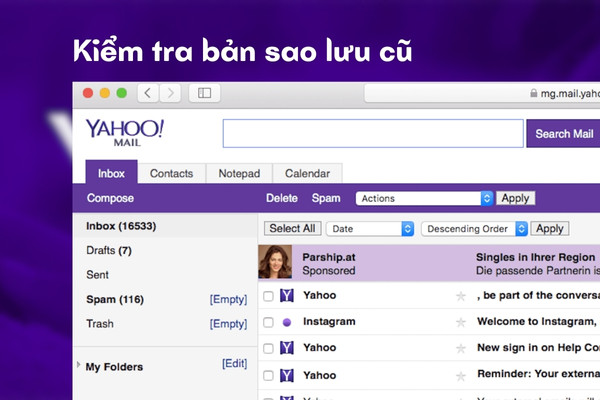Open the Date sort dropdown
The height and width of the screenshot is (400, 600).
click(x=370, y=229)
